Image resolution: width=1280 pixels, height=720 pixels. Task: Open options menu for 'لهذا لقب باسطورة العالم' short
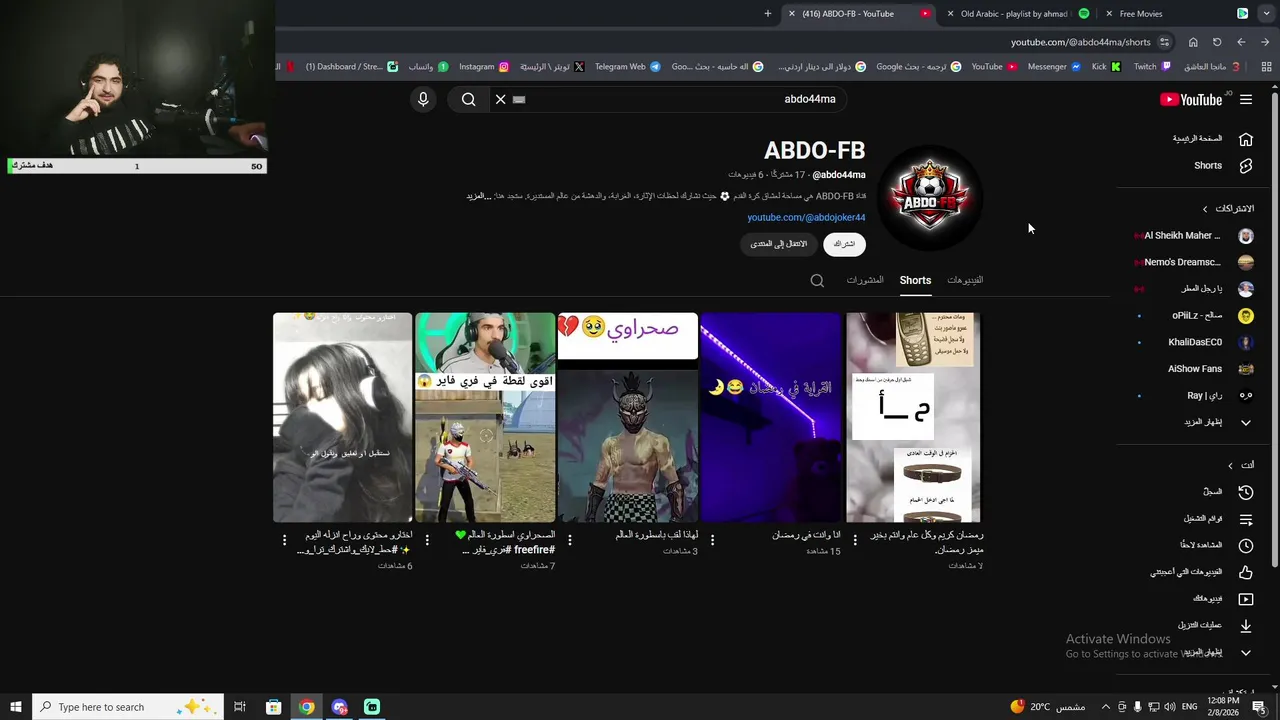point(570,540)
